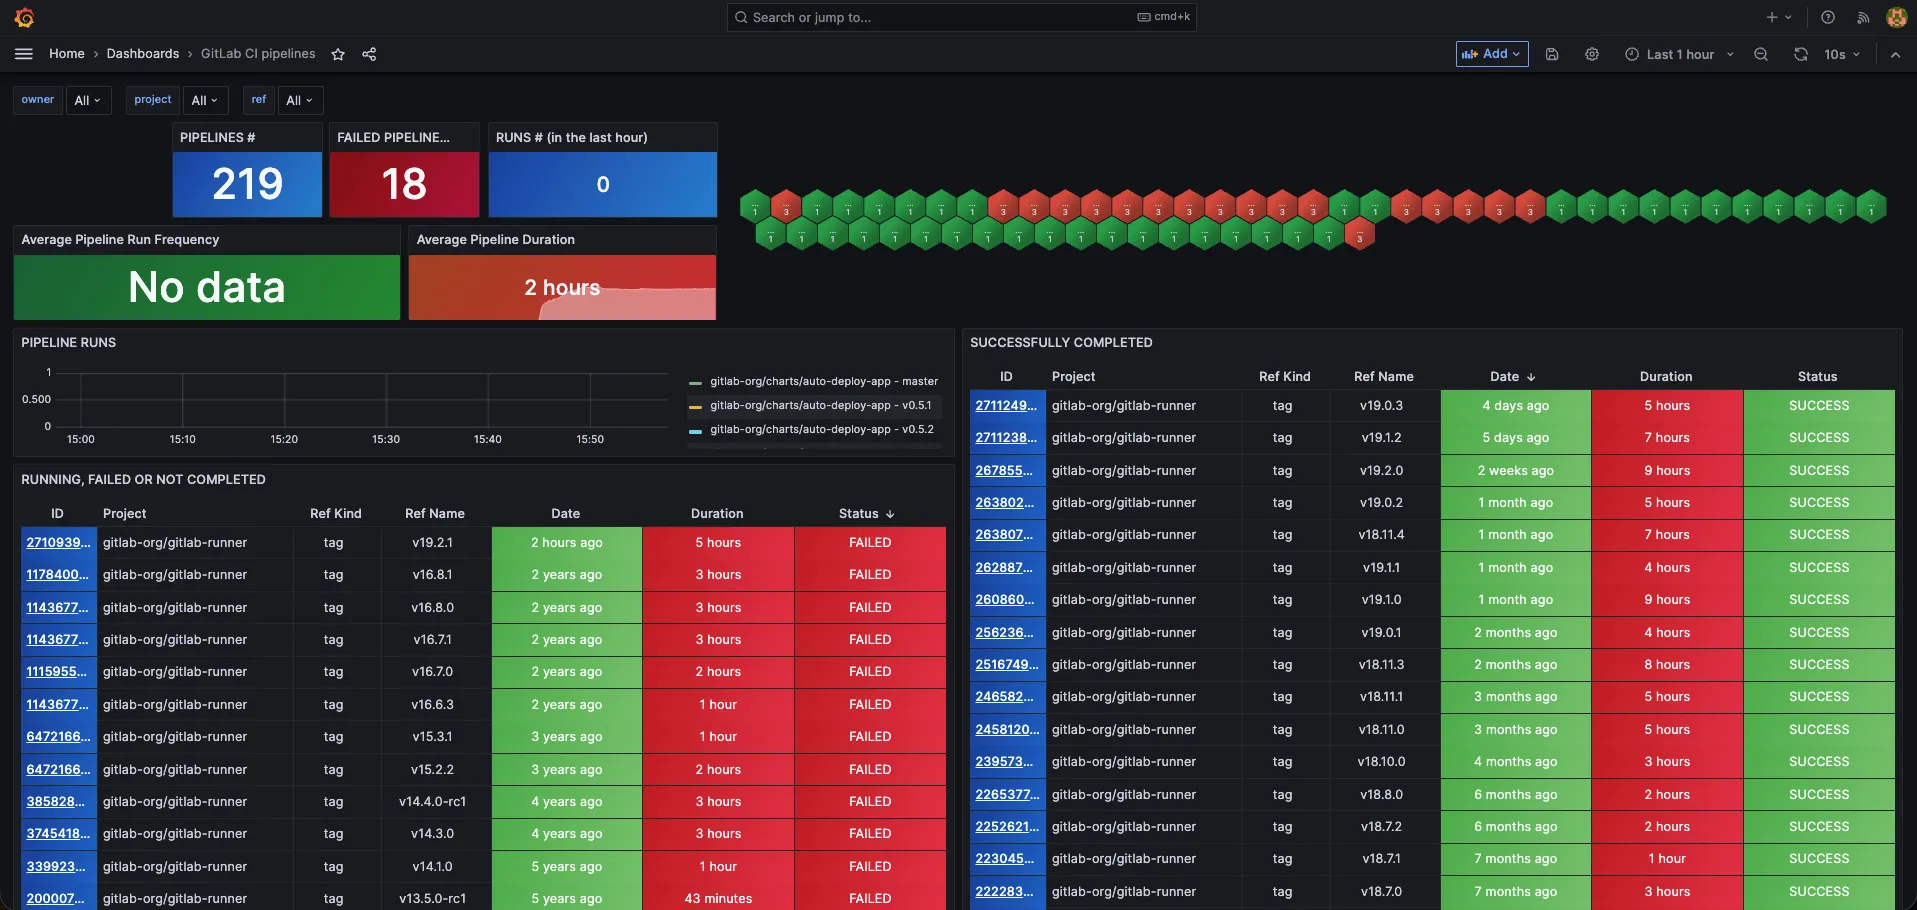The width and height of the screenshot is (1917, 910).
Task: Expand the project variable dropdown
Action: point(205,100)
